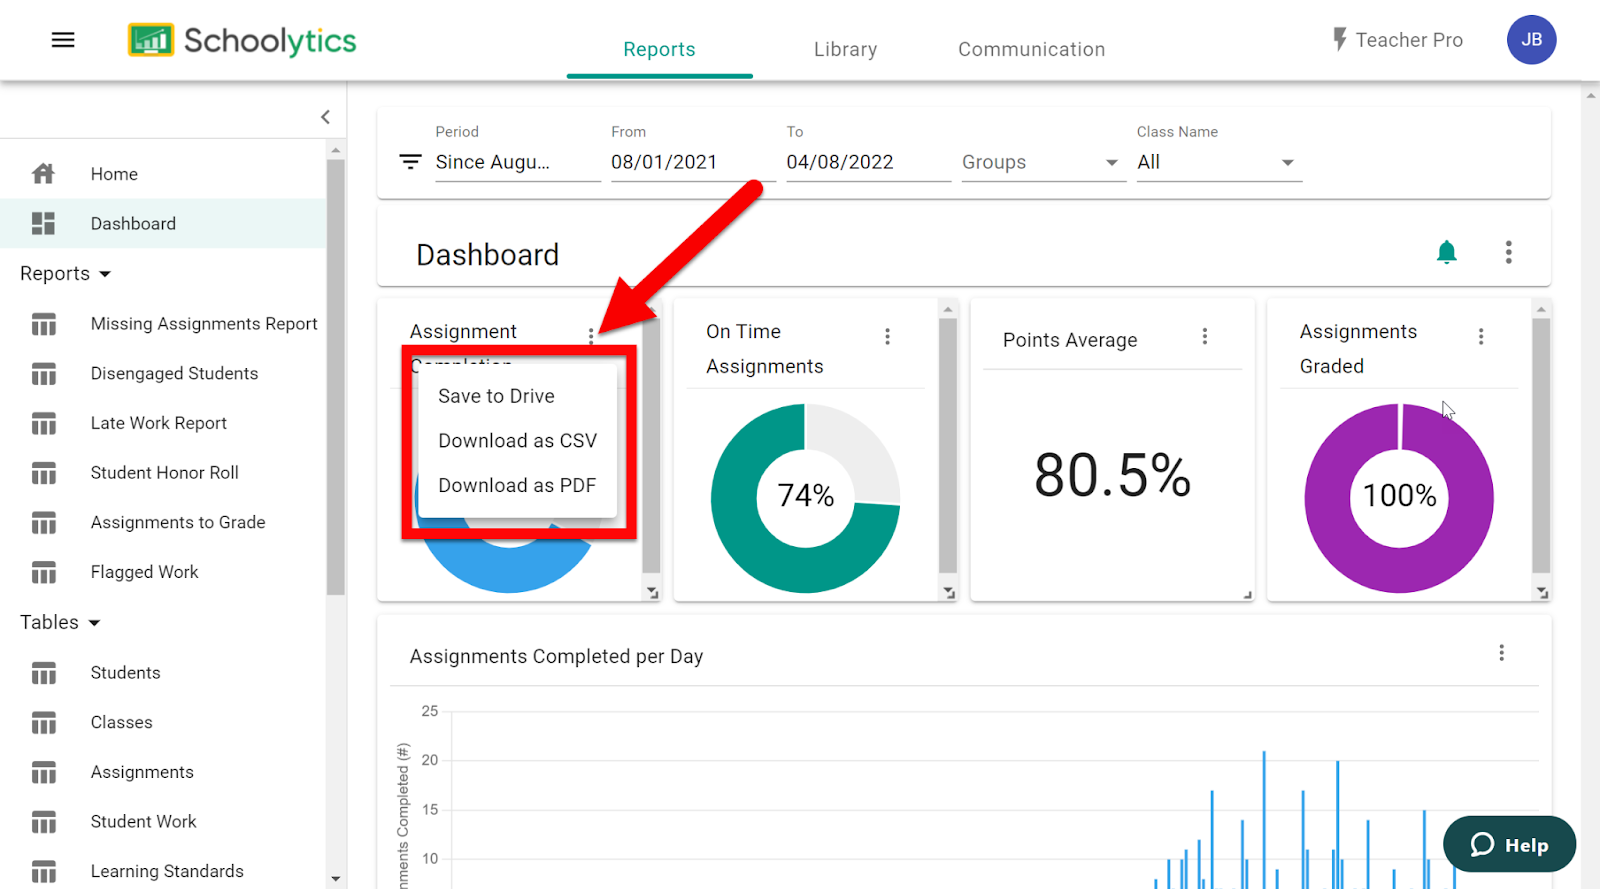Choose Save to Drive from the menu
1600x889 pixels.
point(517,396)
